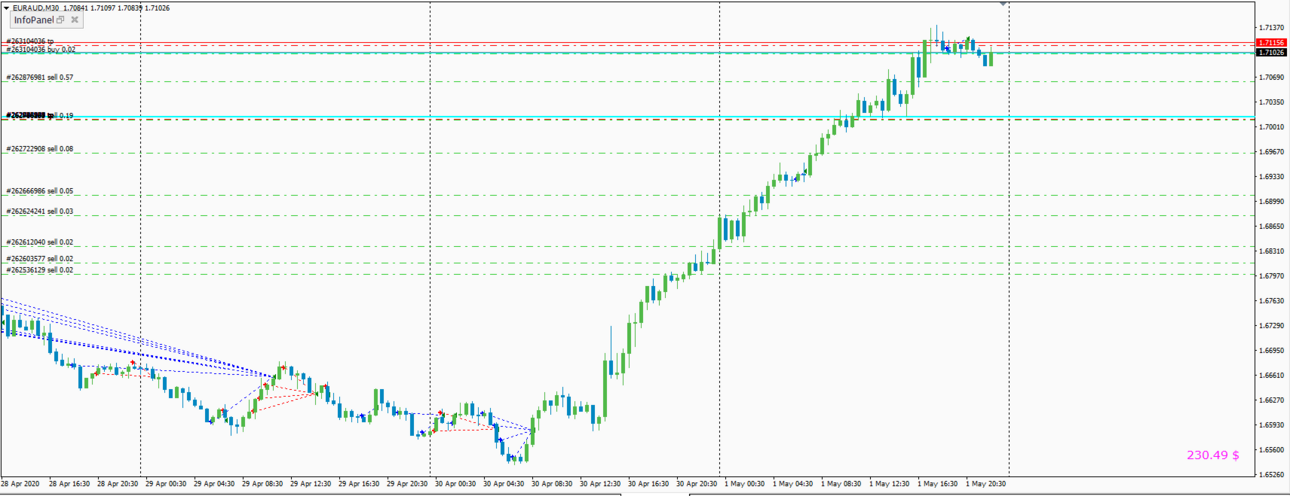This screenshot has height=496, width=1290.
Task: Select order label #262624241 sell 0.03
Action: point(40,212)
